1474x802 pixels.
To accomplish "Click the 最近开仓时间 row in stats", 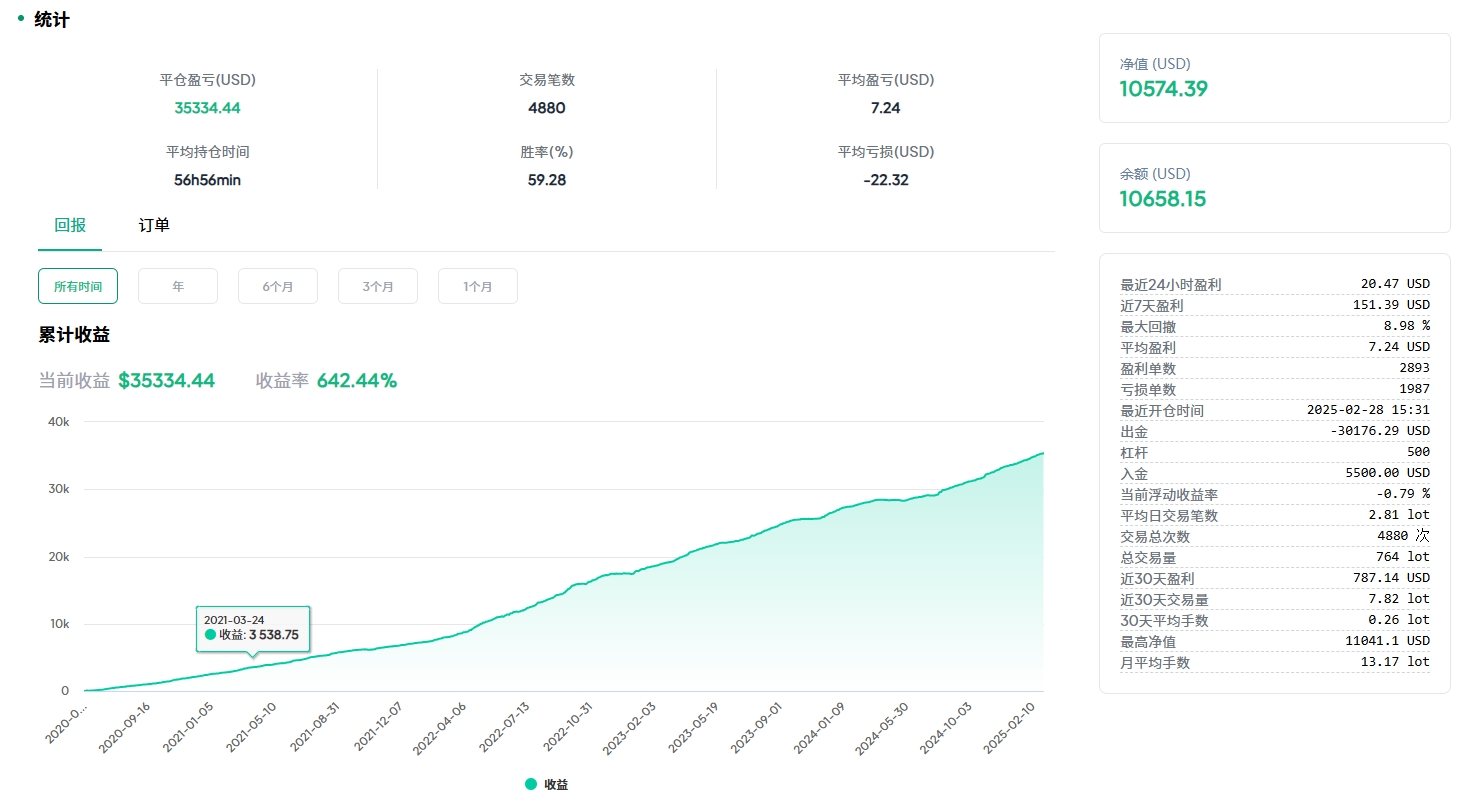I will coord(1275,410).
